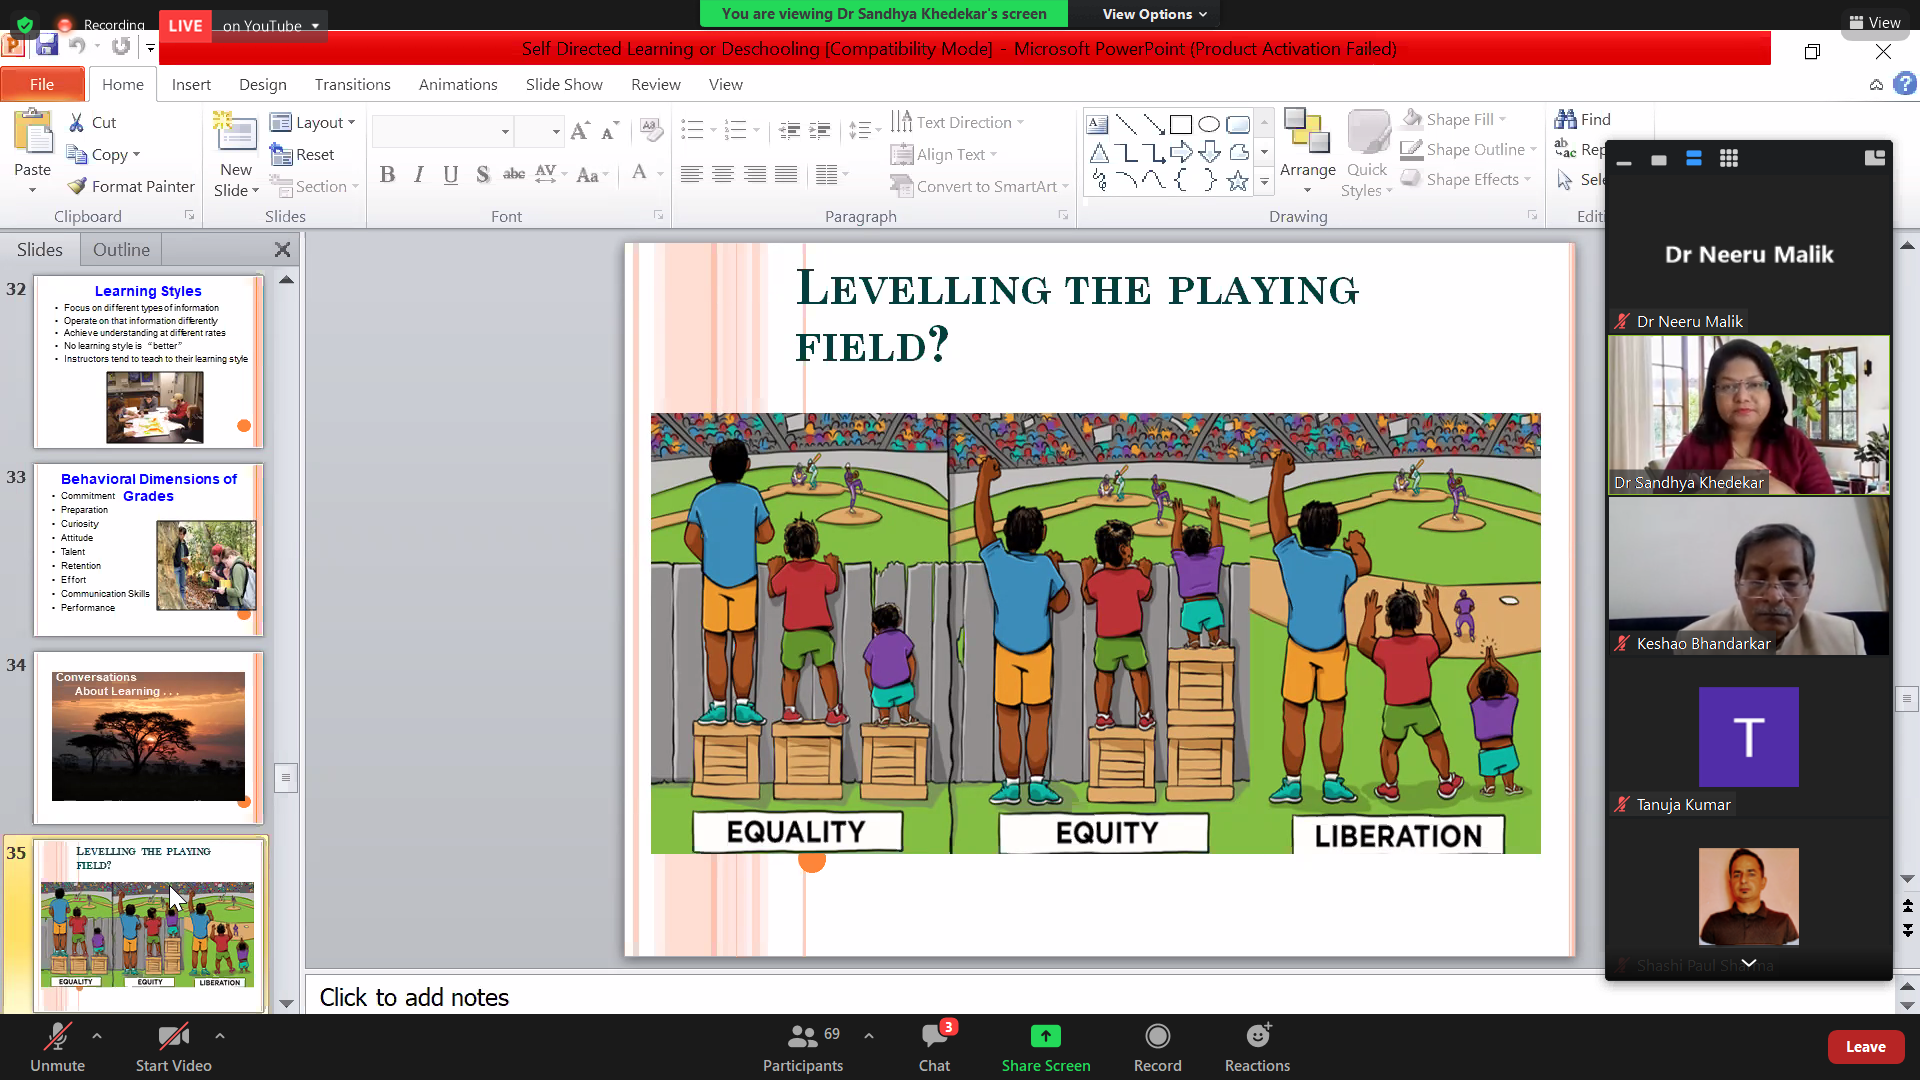Viewport: 1920px width, 1080px height.
Task: Select the oval shape in gallery
Action: (x=1209, y=124)
